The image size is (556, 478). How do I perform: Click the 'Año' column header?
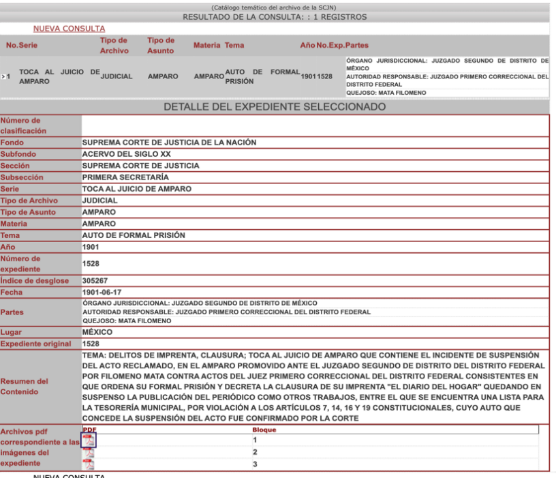[307, 45]
